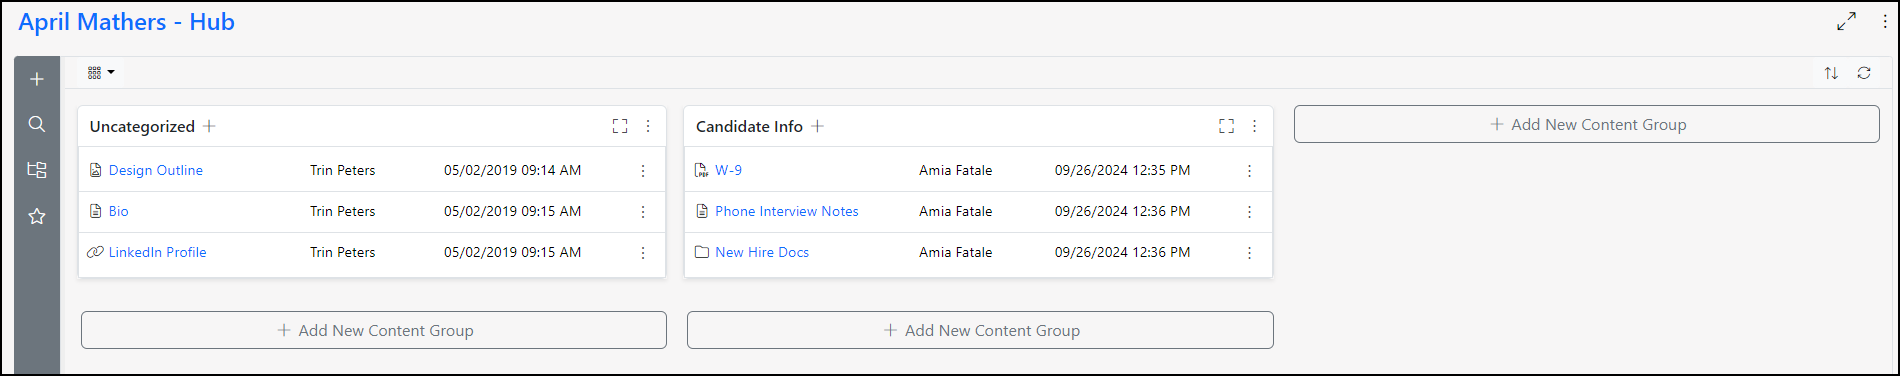1900x376 pixels.
Task: Click Trin Peters in the Design Outline row
Action: 343,170
